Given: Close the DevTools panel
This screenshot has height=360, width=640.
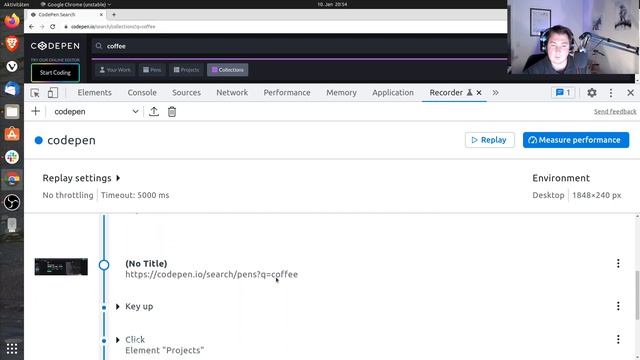Looking at the screenshot, I should [x=630, y=93].
